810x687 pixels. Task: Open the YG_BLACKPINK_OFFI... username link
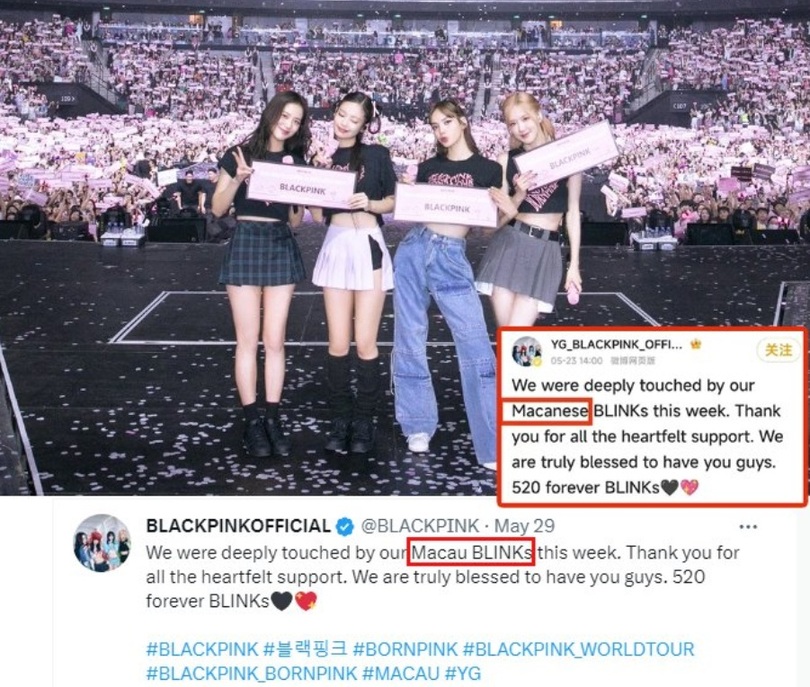(616, 345)
